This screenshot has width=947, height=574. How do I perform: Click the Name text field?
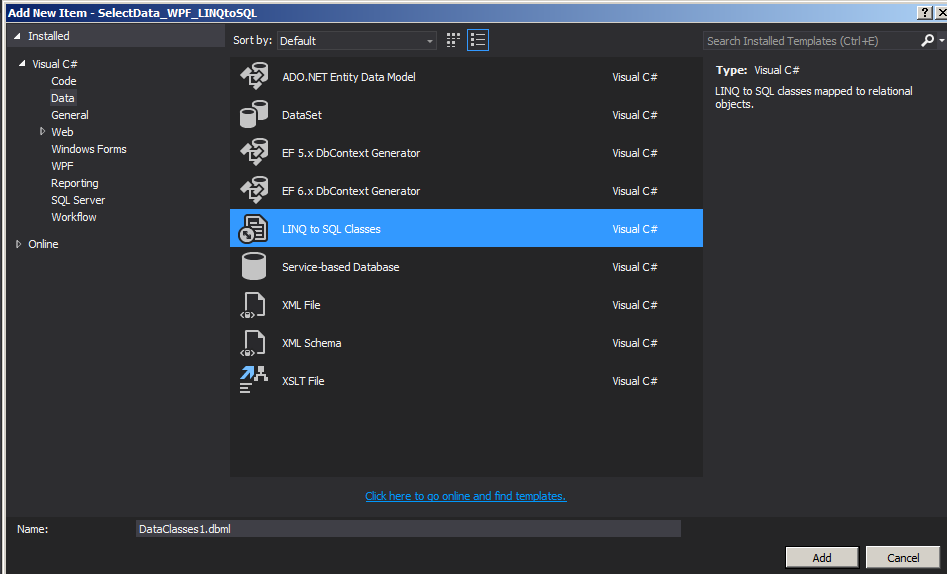click(x=408, y=528)
